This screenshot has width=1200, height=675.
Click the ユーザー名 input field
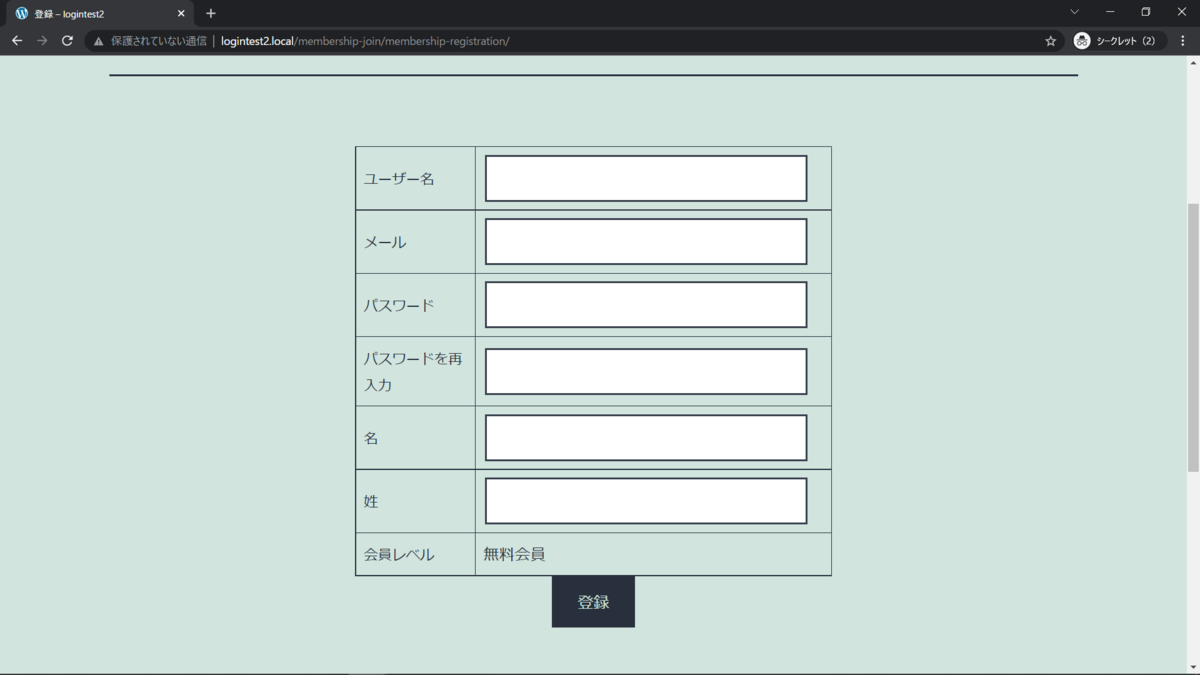point(645,177)
